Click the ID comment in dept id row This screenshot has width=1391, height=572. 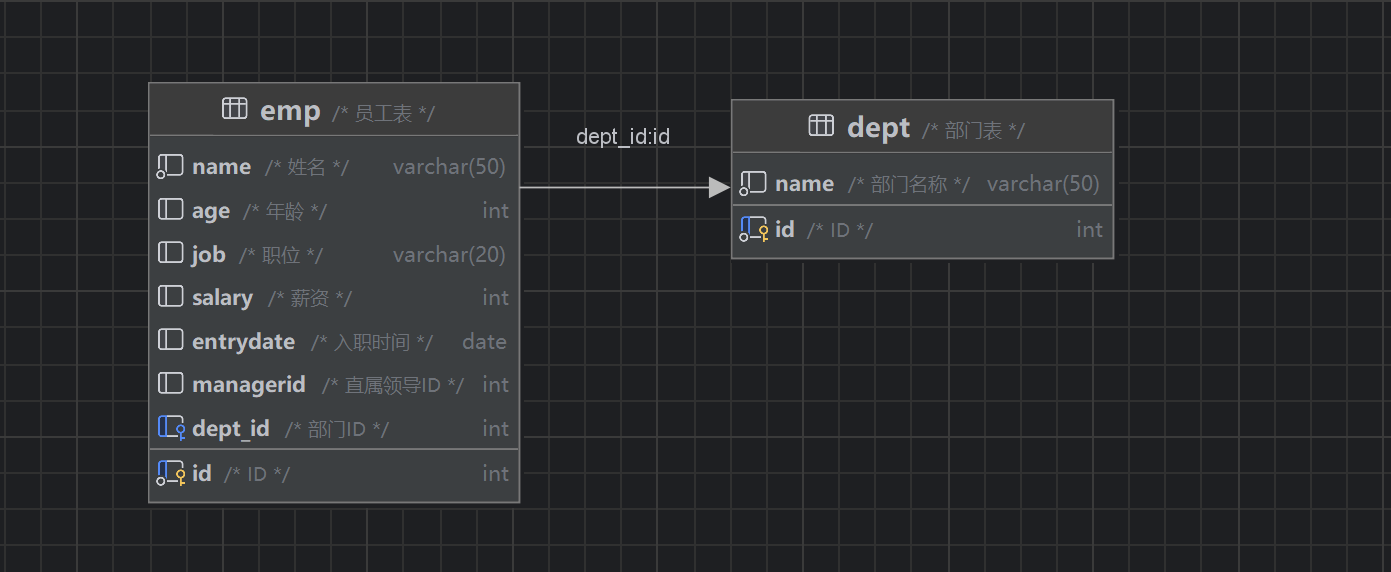840,230
